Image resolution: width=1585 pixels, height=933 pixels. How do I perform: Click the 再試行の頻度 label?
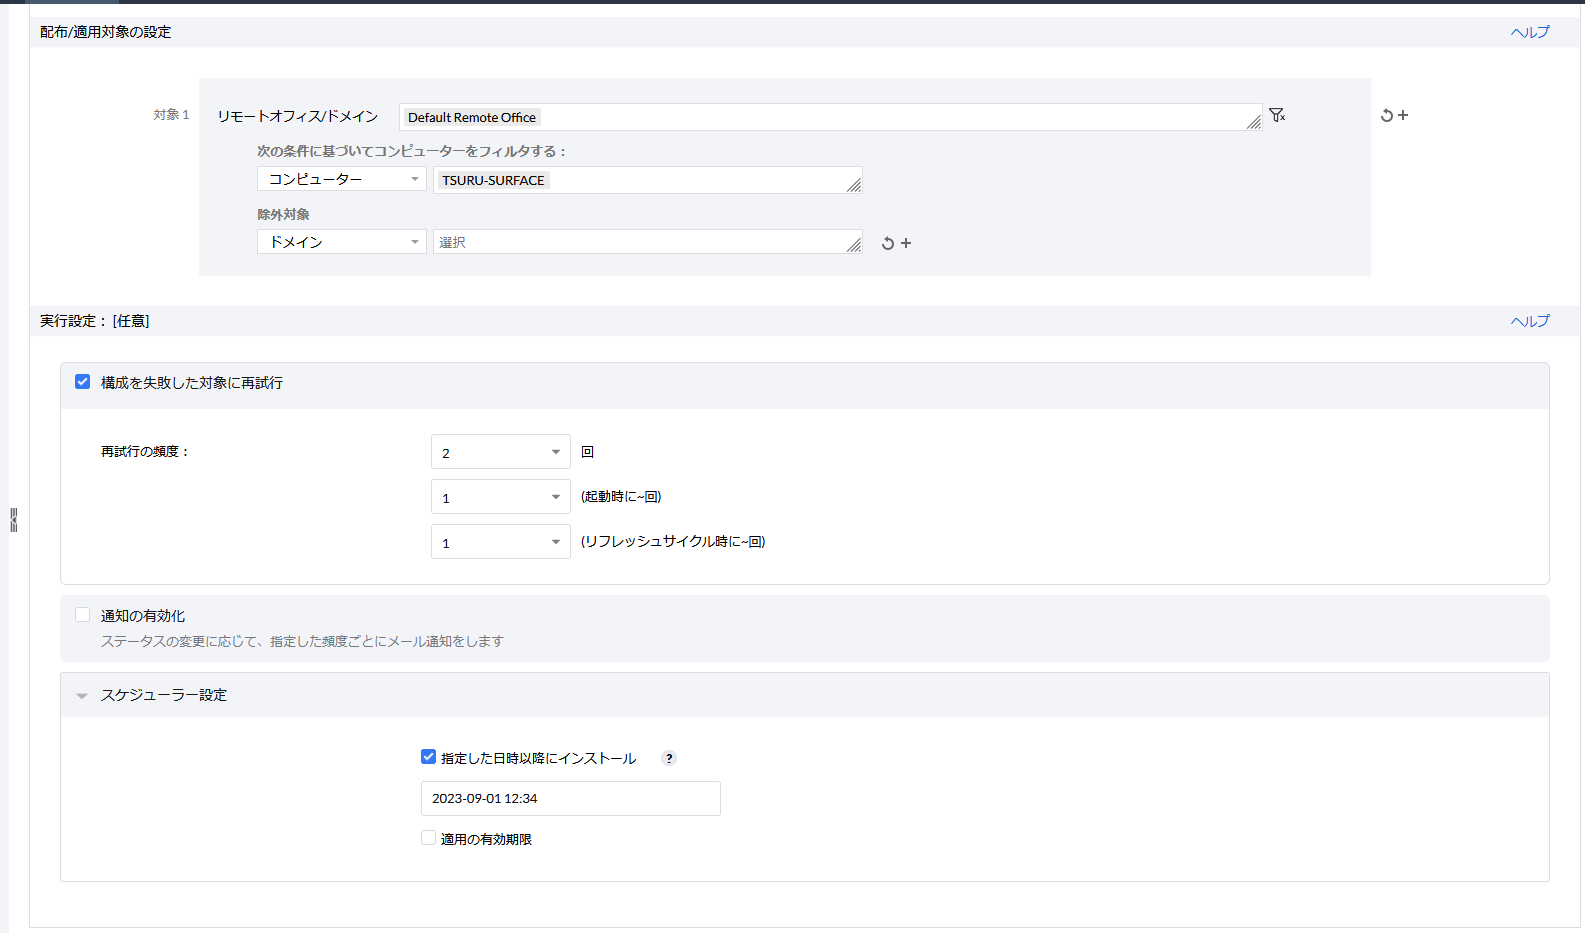(x=145, y=452)
